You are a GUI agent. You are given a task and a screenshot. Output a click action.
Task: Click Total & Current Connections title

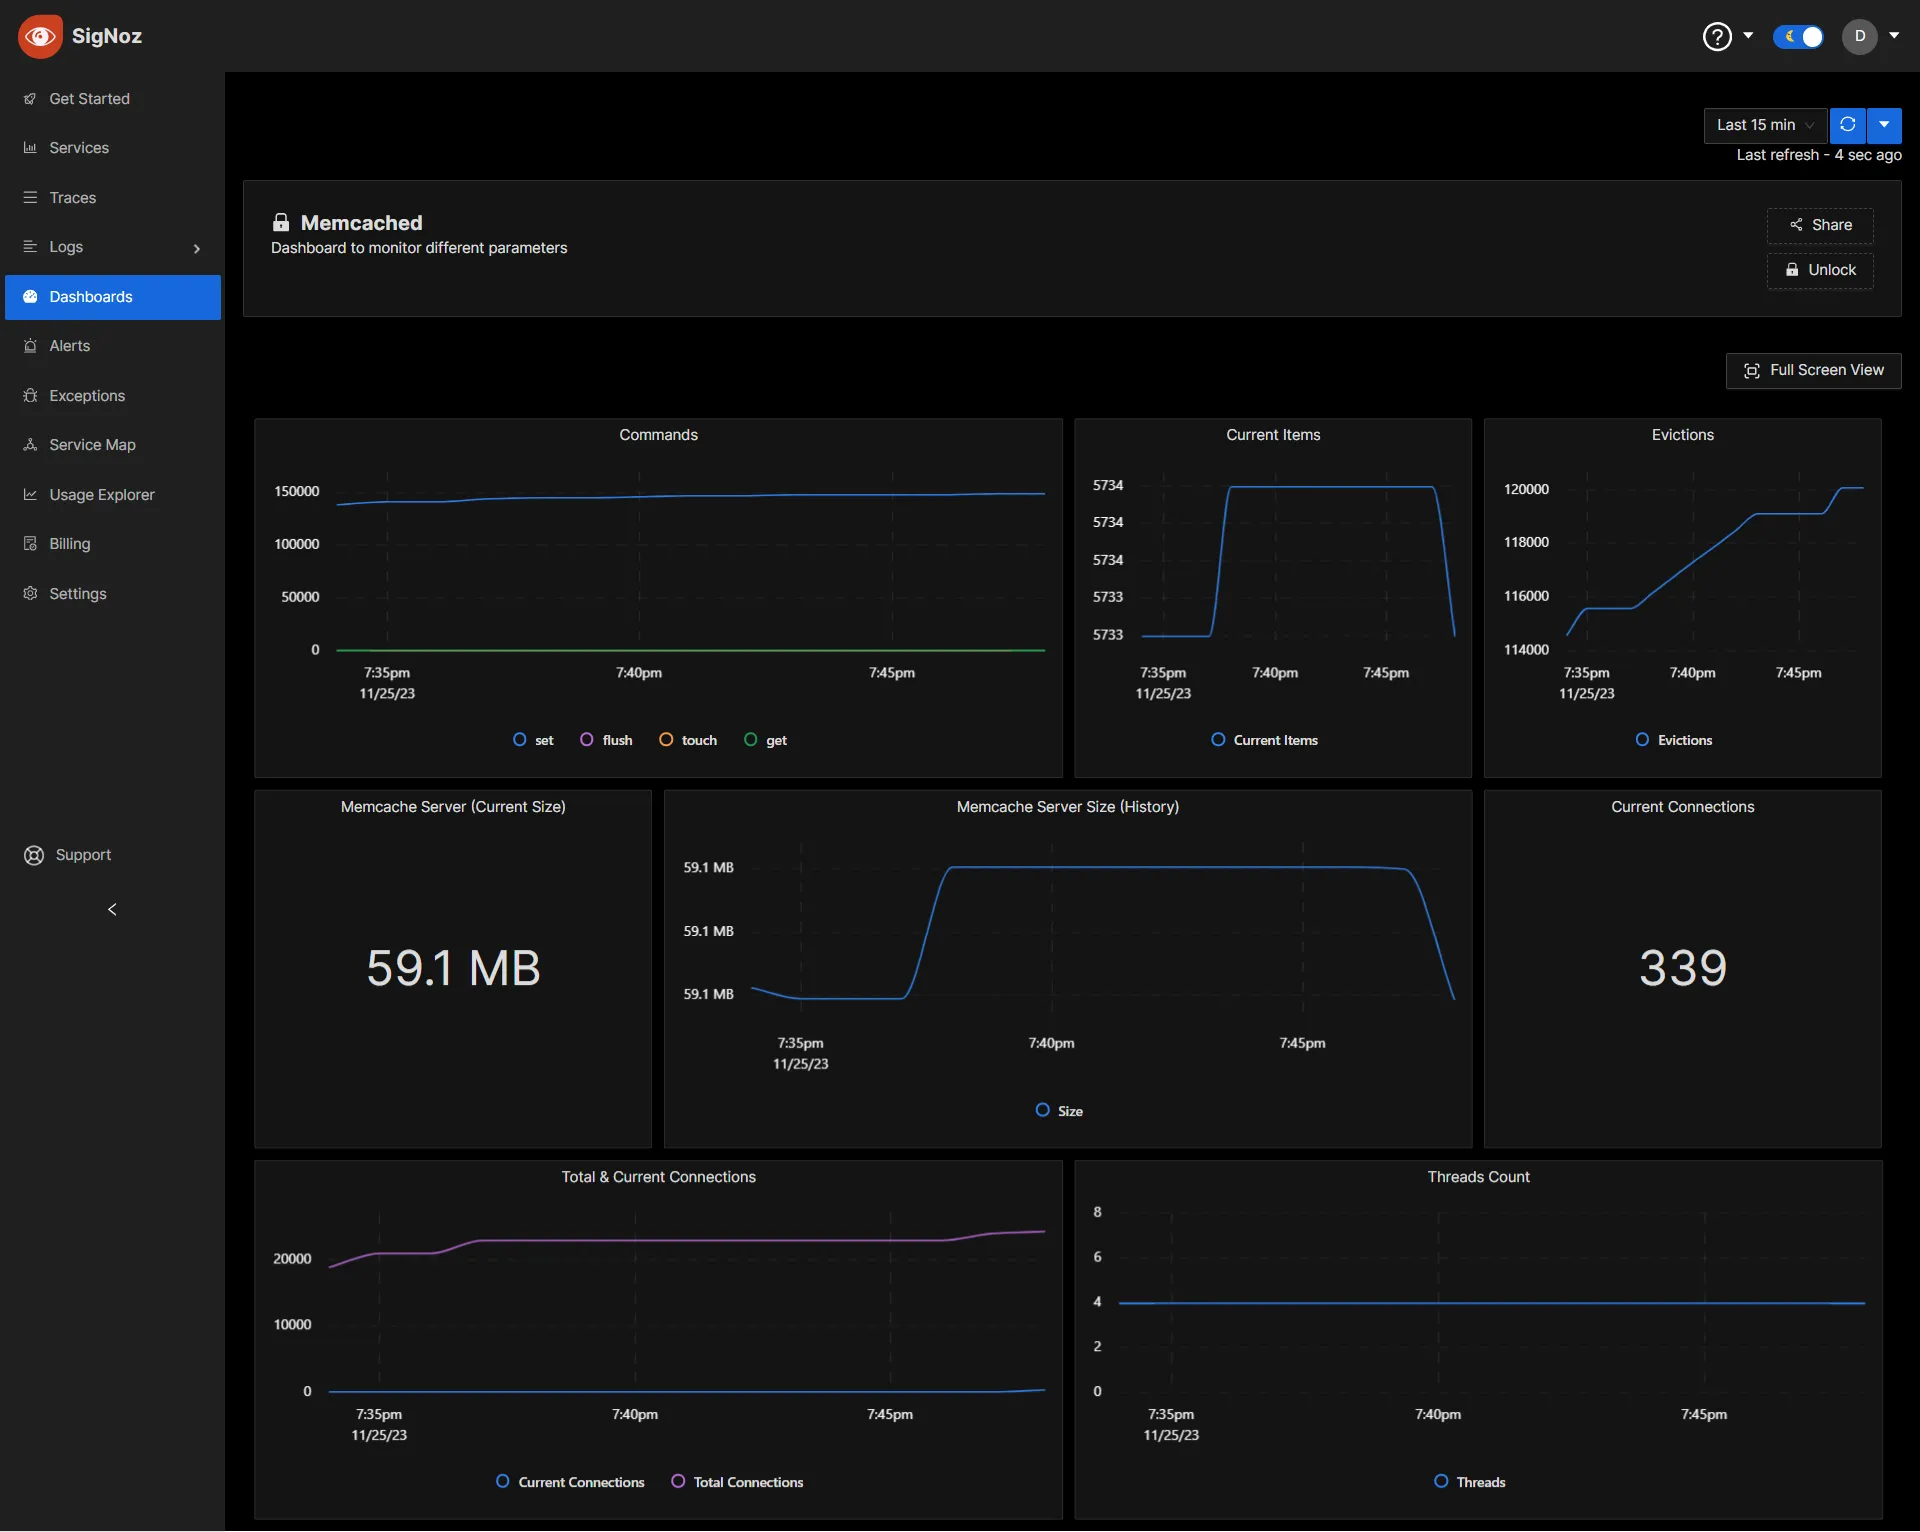click(658, 1177)
